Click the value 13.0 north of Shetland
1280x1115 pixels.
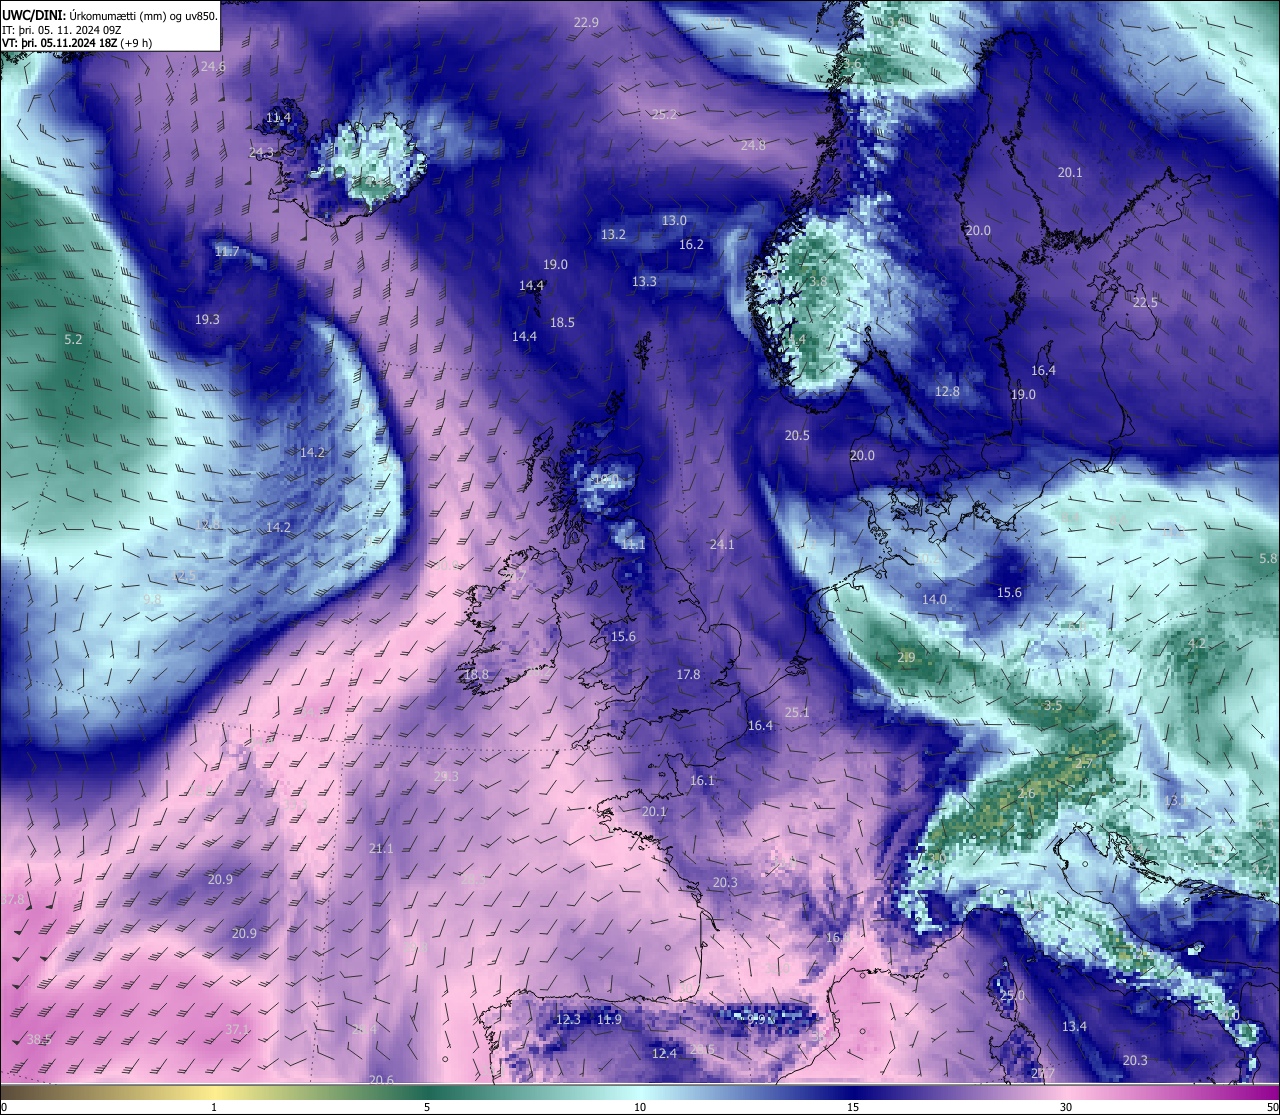(x=674, y=220)
